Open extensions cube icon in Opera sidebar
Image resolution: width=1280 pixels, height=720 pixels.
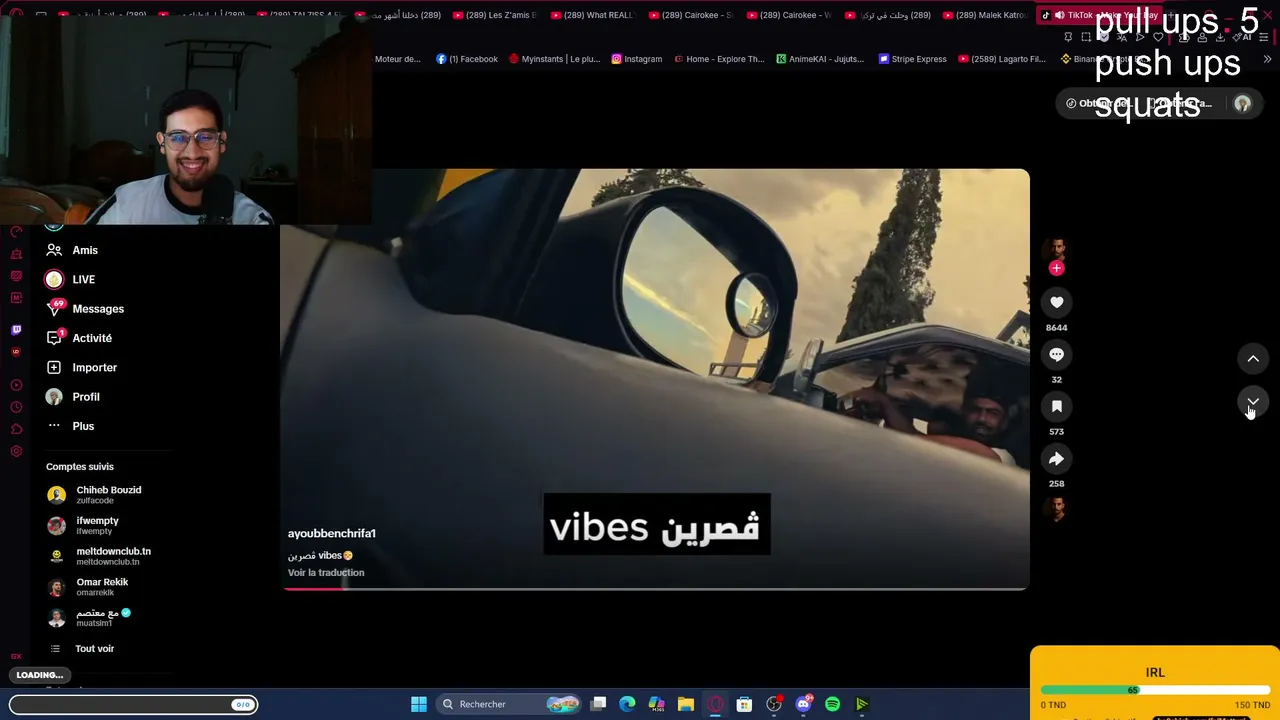(16, 429)
